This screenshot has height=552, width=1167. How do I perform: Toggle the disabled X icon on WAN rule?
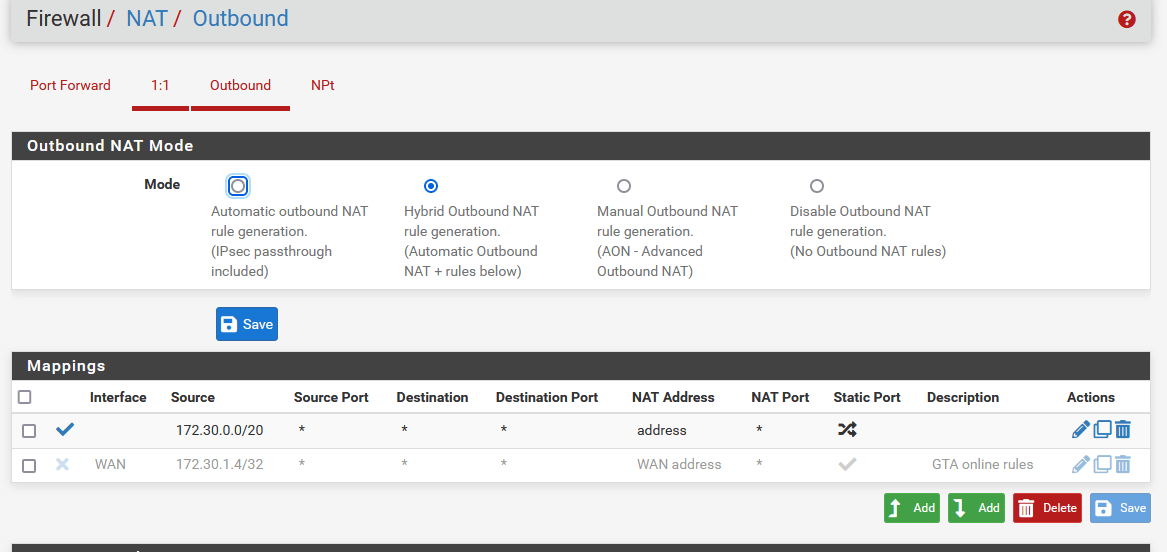pyautogui.click(x=63, y=464)
